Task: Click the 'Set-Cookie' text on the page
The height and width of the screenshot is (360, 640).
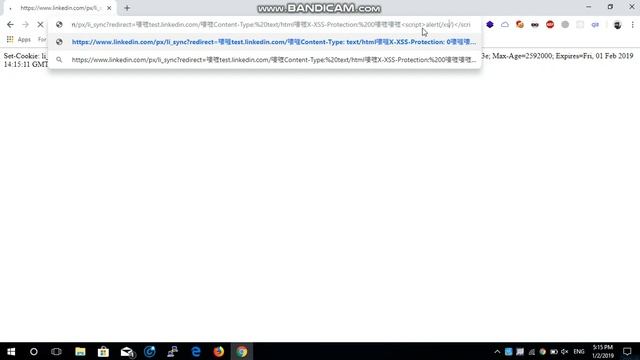Action: point(21,56)
